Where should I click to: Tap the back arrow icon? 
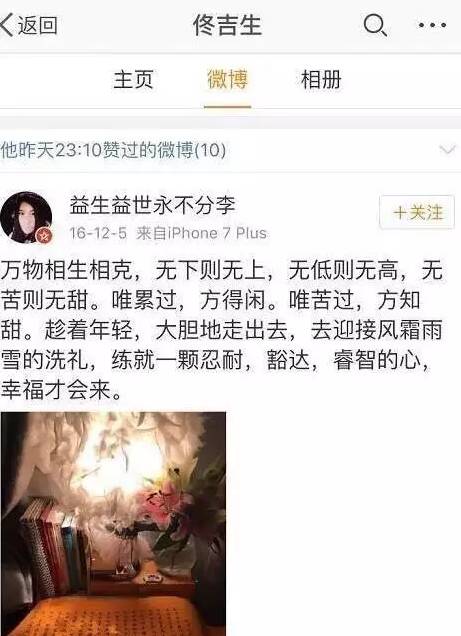pyautogui.click(x=6, y=25)
